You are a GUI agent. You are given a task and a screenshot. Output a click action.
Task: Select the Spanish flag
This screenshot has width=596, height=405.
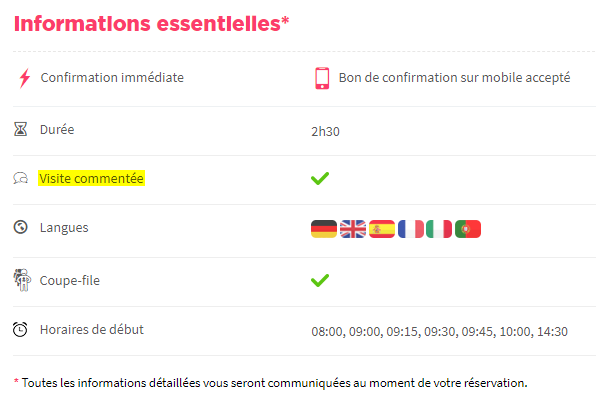[x=382, y=229]
